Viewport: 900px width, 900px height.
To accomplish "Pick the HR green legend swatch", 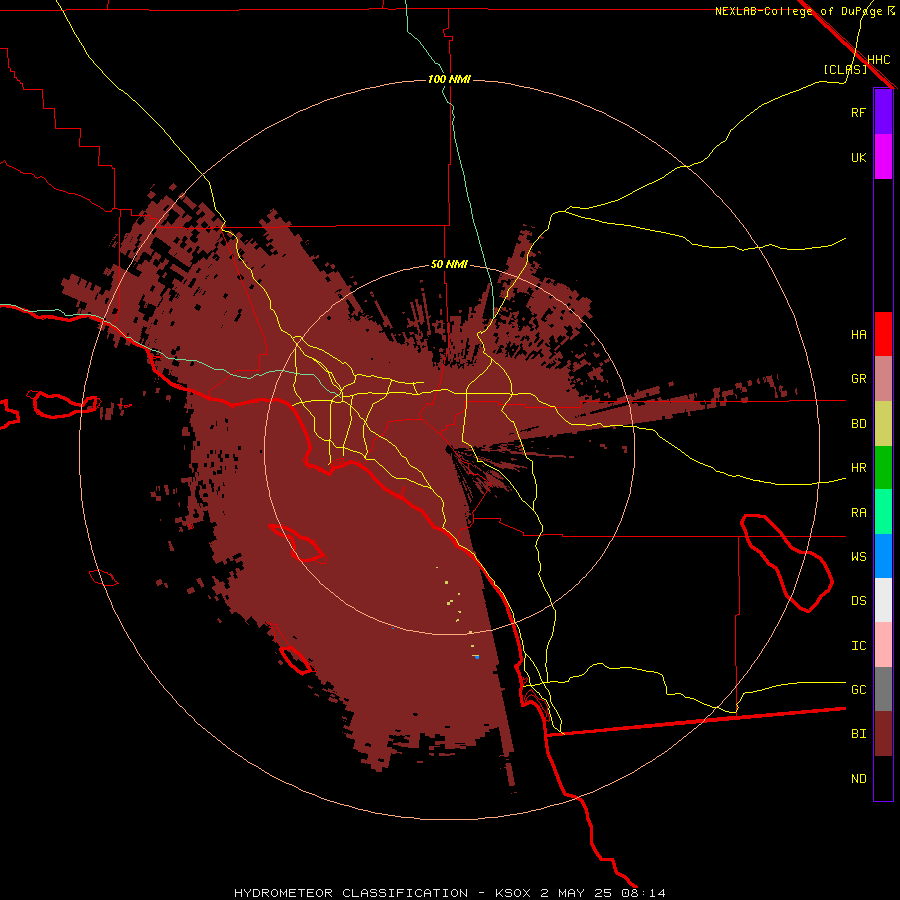I will [883, 468].
